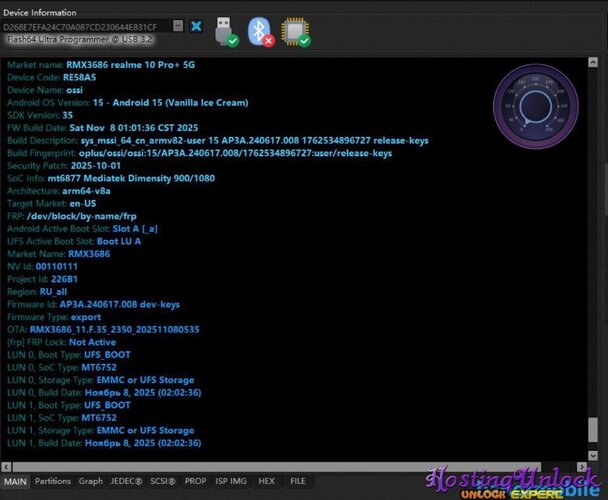The height and width of the screenshot is (500, 608).
Task: Click Android Active Boot Slot A value
Action: (135, 229)
